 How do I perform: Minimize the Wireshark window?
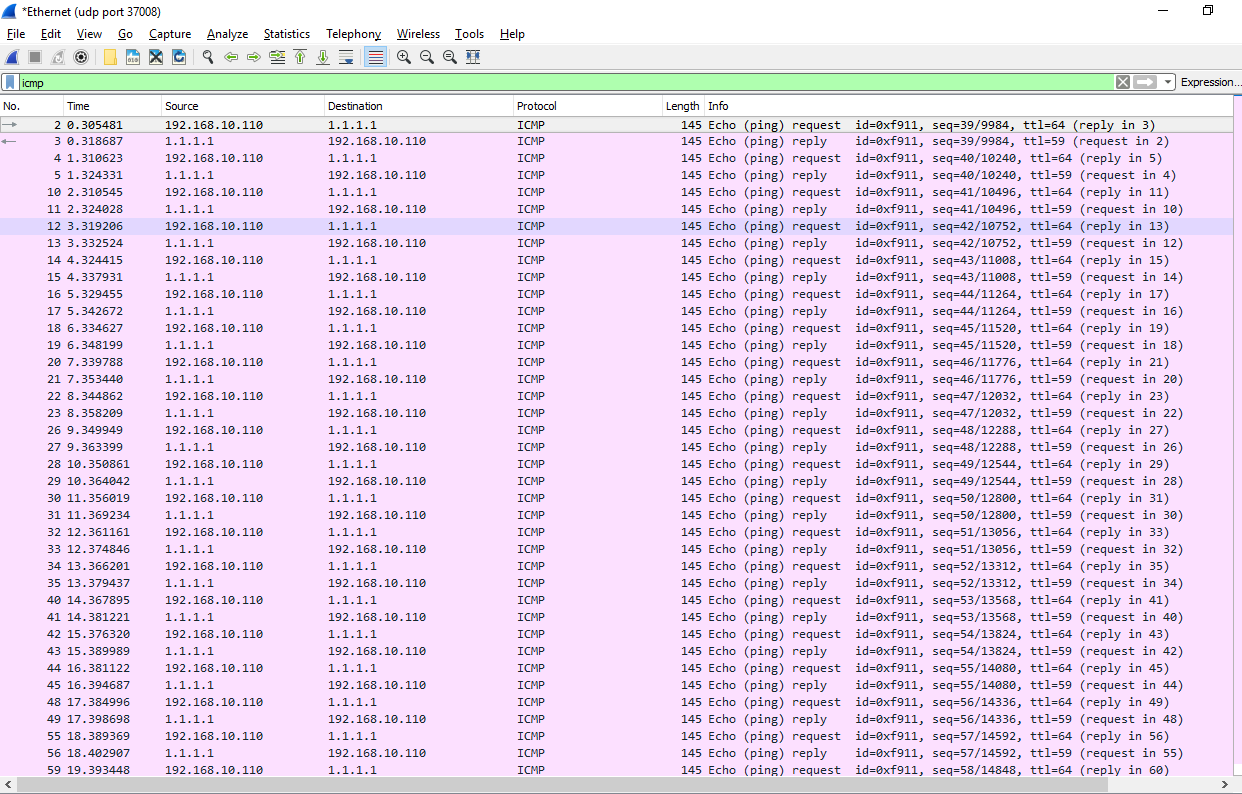(1163, 10)
